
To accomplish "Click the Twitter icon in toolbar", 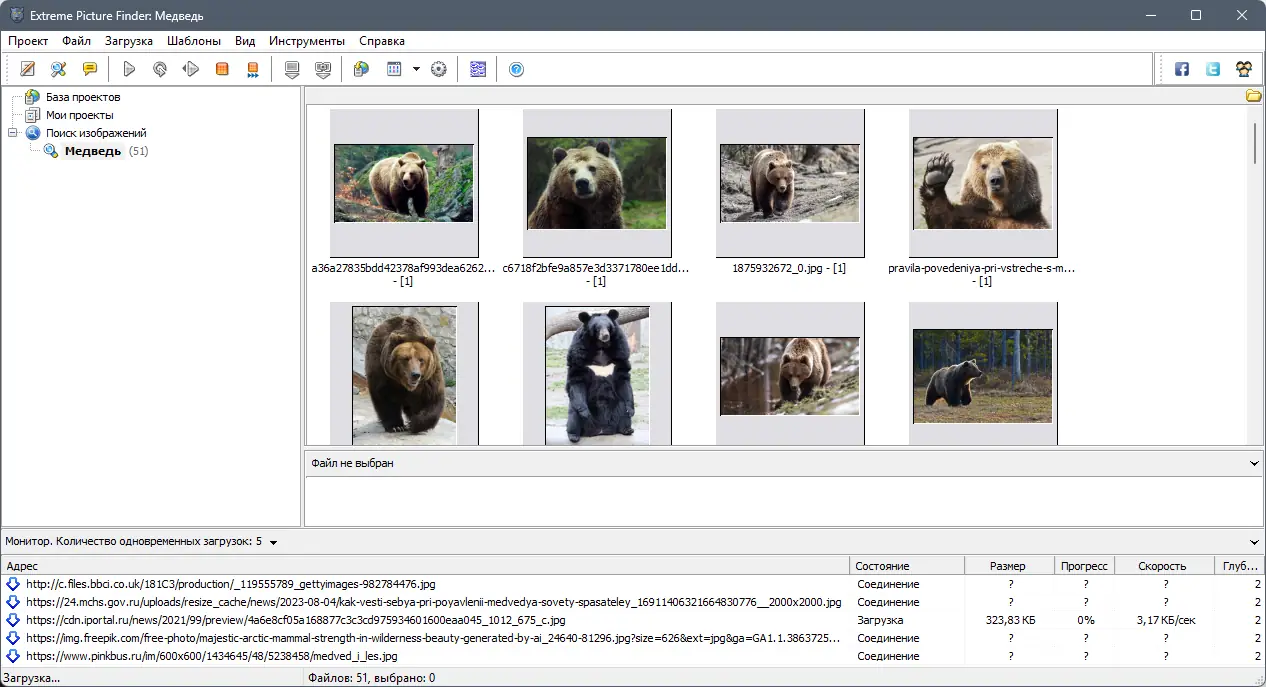I will (x=1212, y=69).
